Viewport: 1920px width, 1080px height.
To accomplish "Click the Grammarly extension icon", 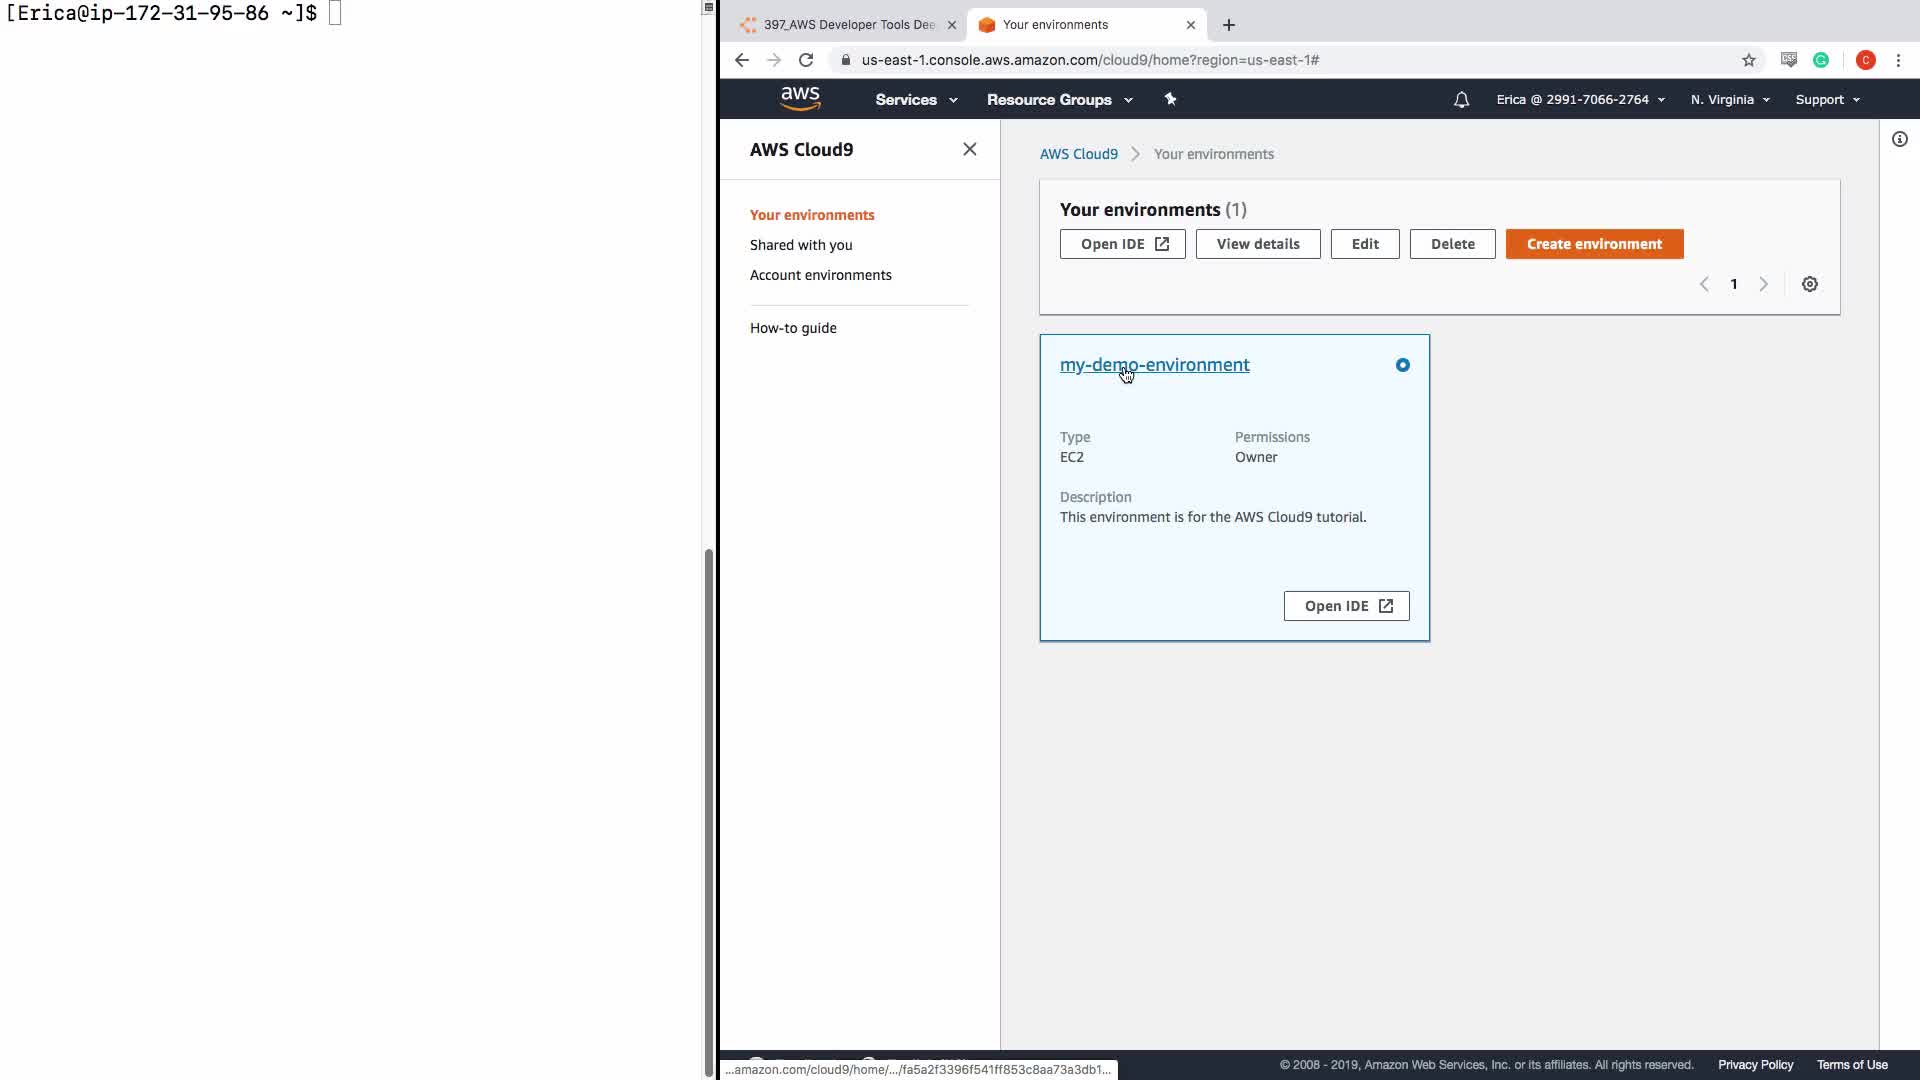I will coord(1821,60).
